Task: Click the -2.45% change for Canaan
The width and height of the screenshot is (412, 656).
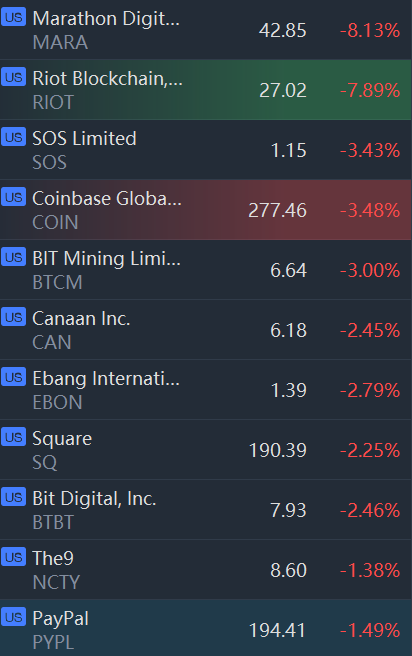Action: tap(370, 331)
